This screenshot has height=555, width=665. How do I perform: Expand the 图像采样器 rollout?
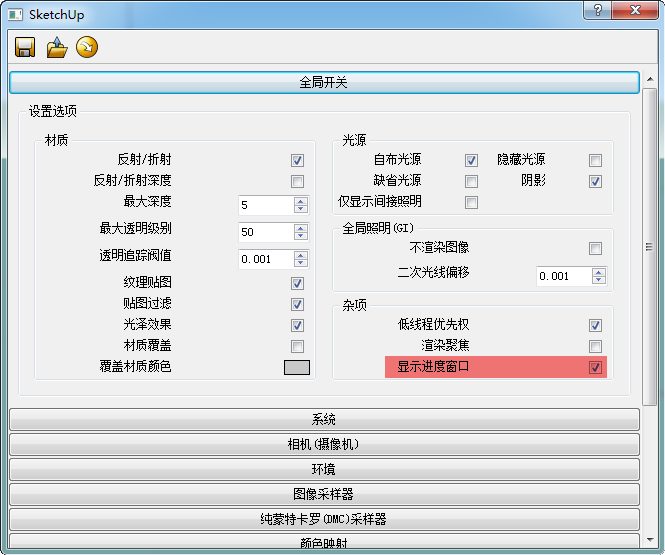tap(324, 494)
